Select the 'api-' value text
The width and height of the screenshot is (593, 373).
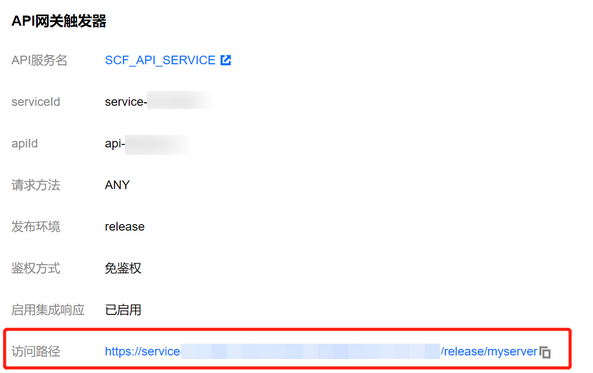(x=115, y=144)
